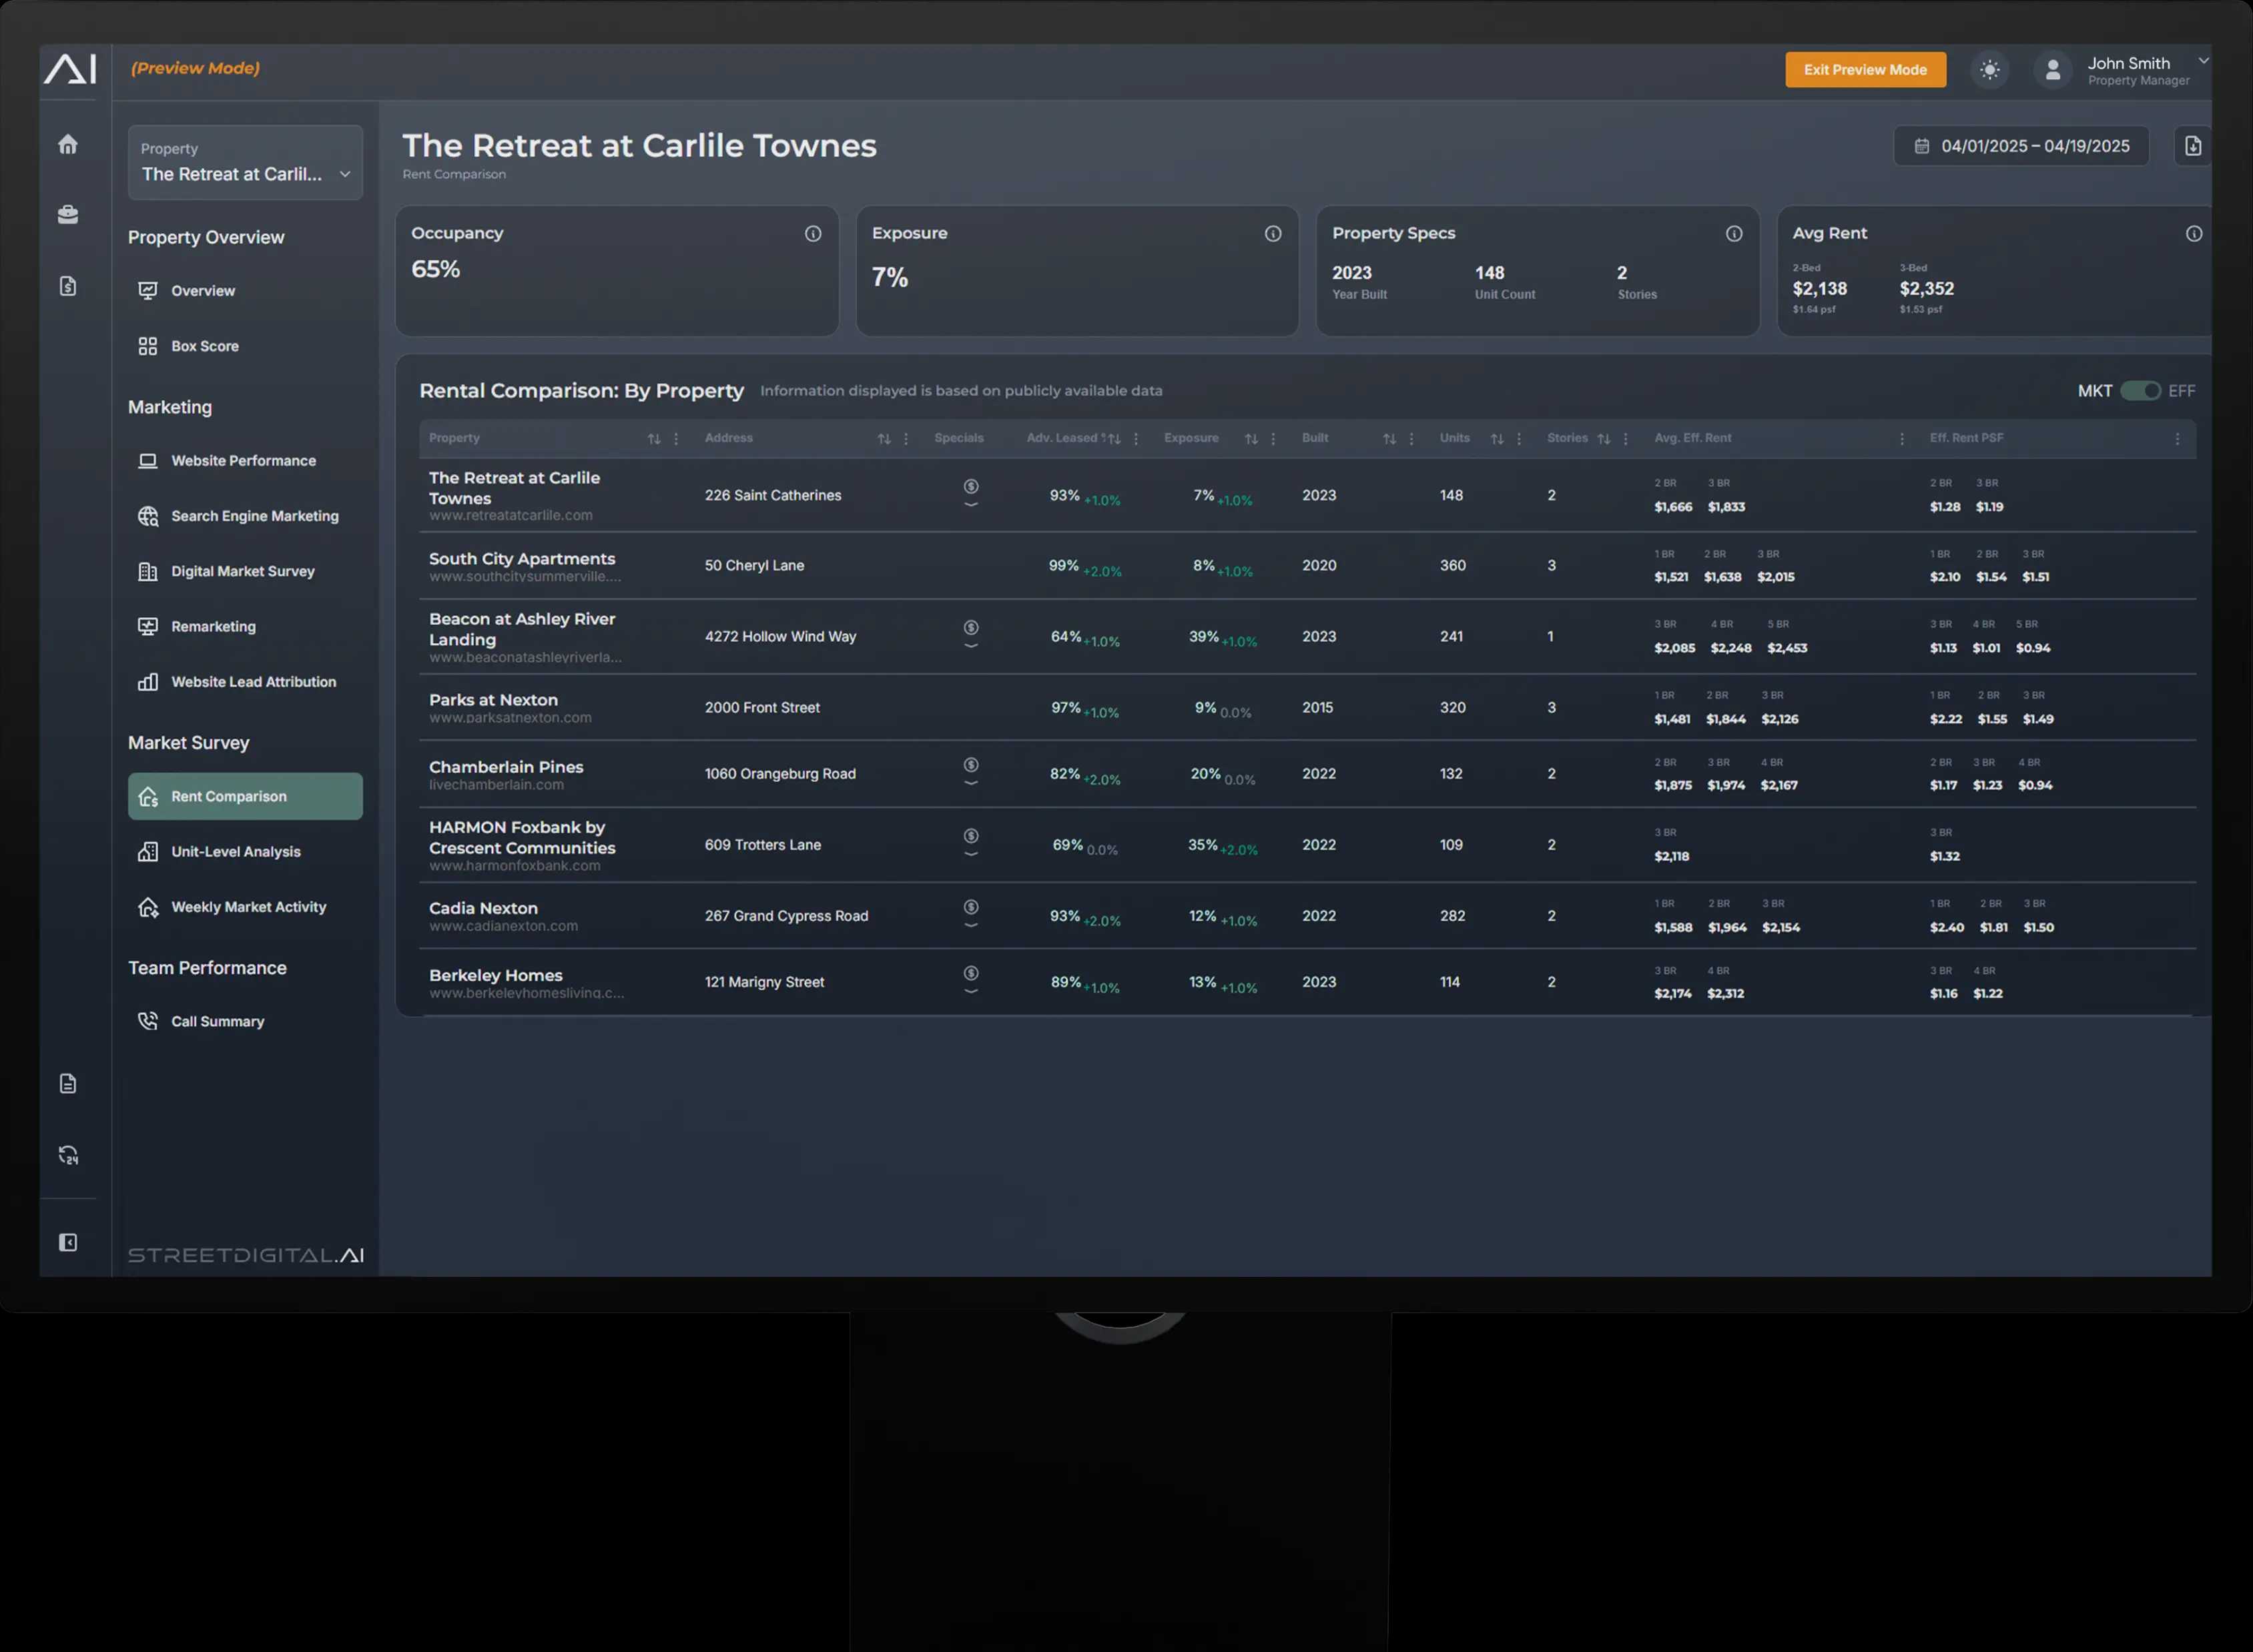Click specials icon for Cadia Nexton row
This screenshot has width=2253, height=1652.
click(x=971, y=914)
